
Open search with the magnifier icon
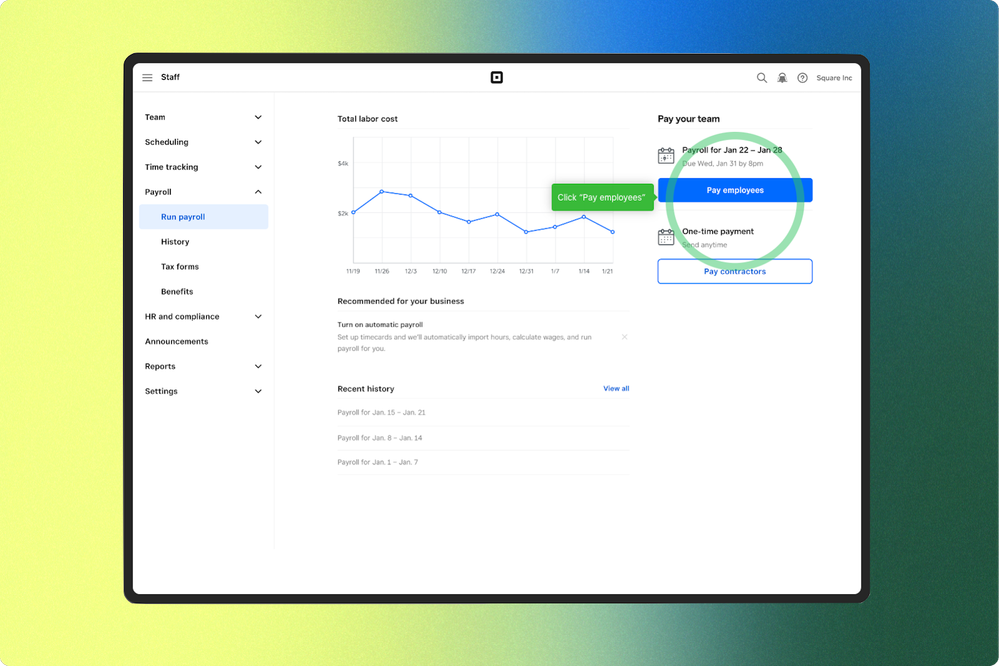coord(762,78)
